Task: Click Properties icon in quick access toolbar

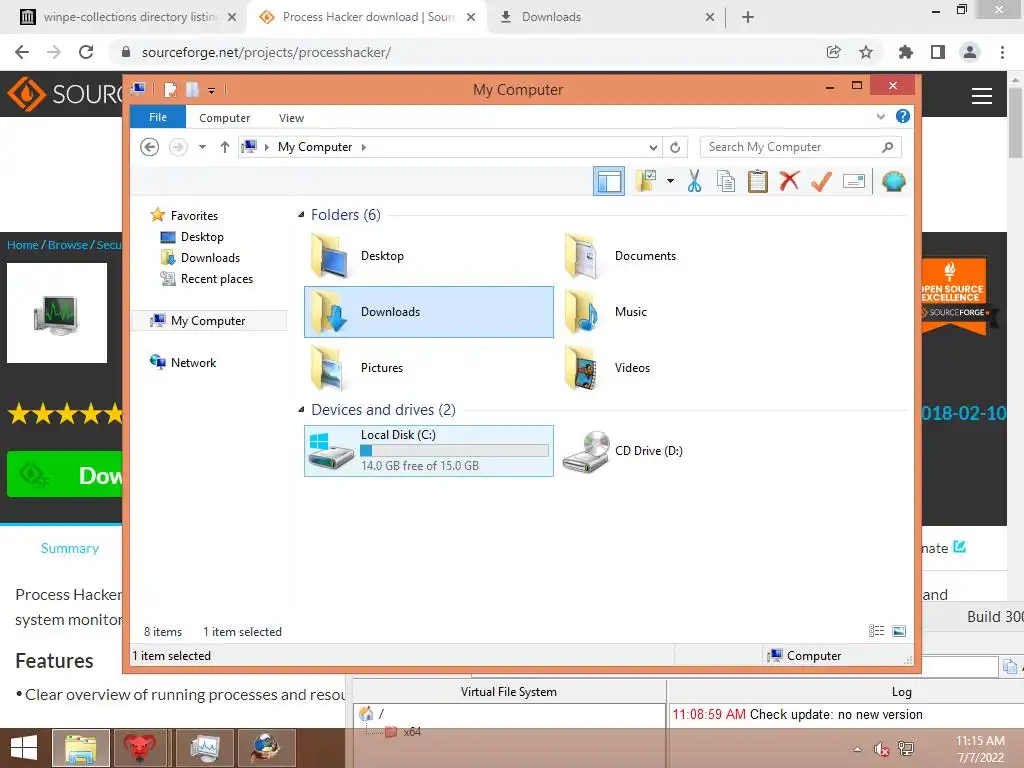Action: point(170,89)
